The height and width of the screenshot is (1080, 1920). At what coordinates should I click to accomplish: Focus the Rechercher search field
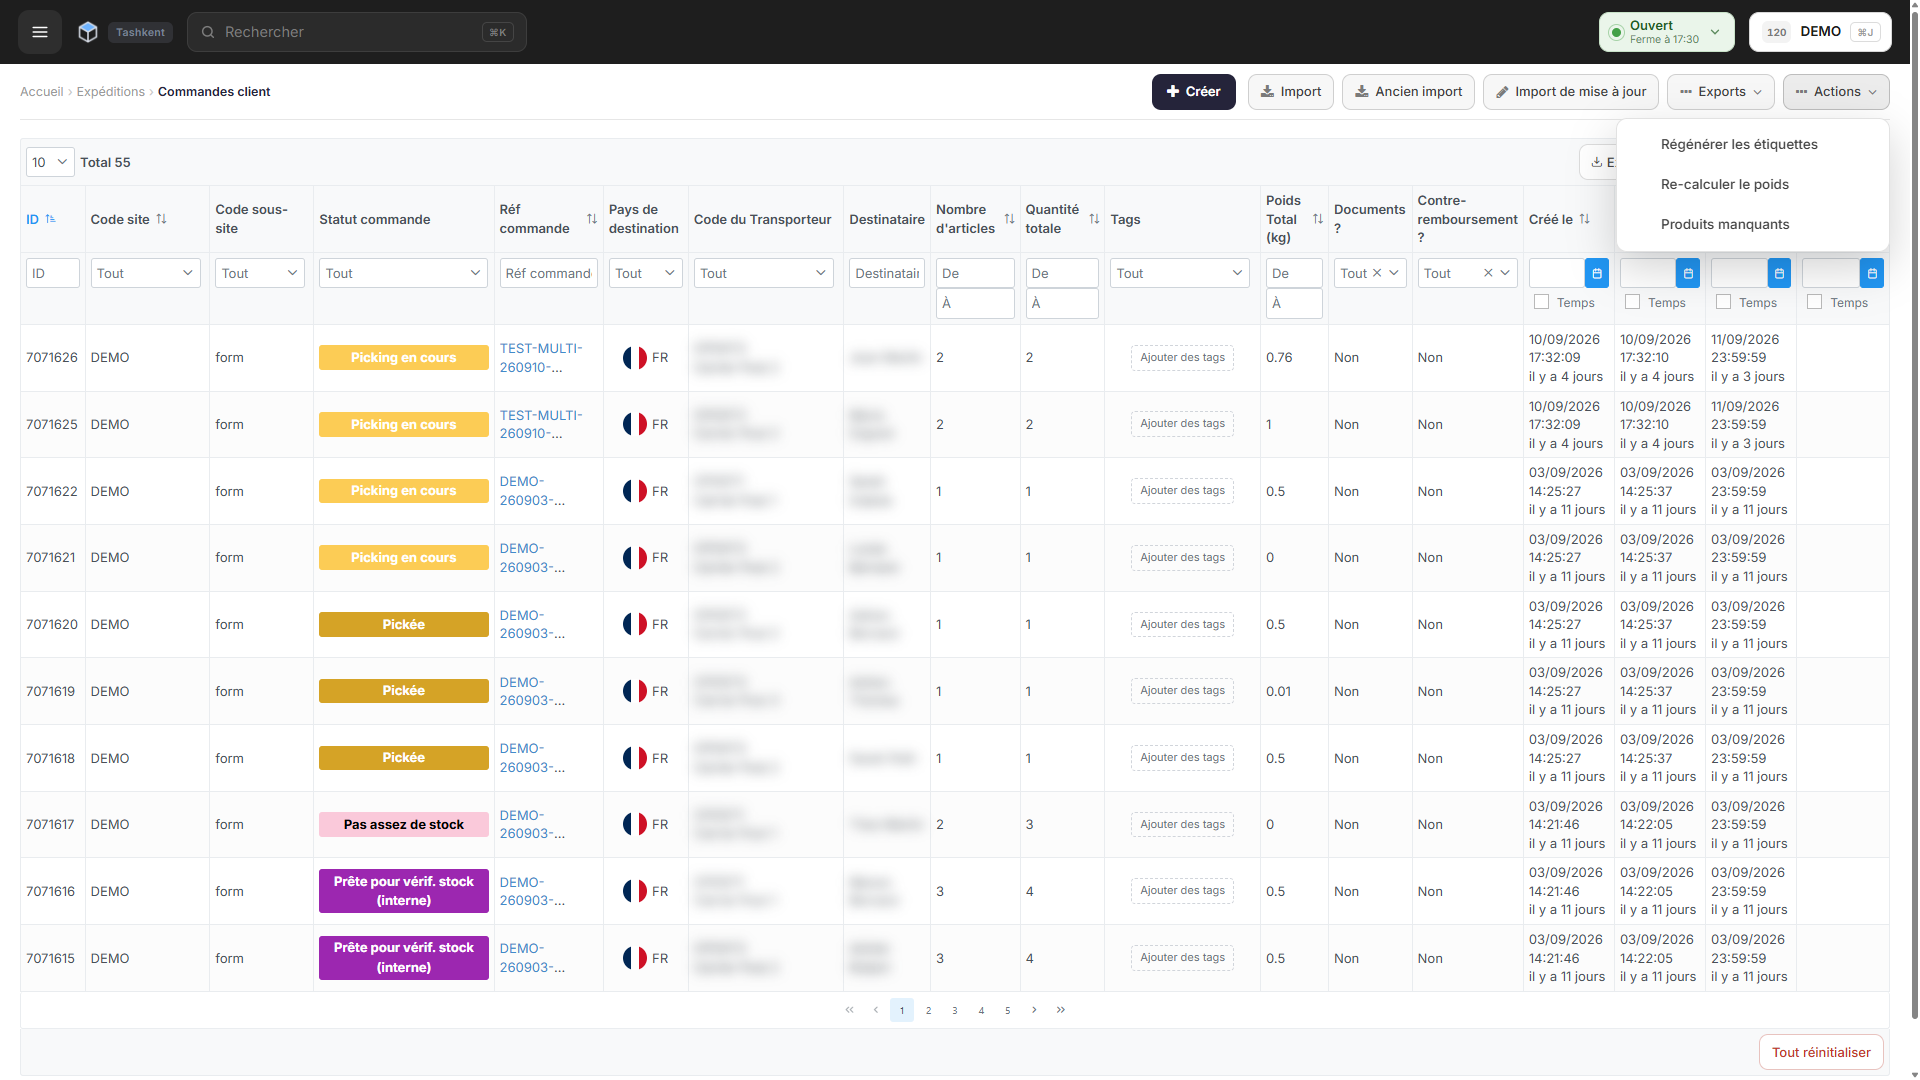[357, 32]
